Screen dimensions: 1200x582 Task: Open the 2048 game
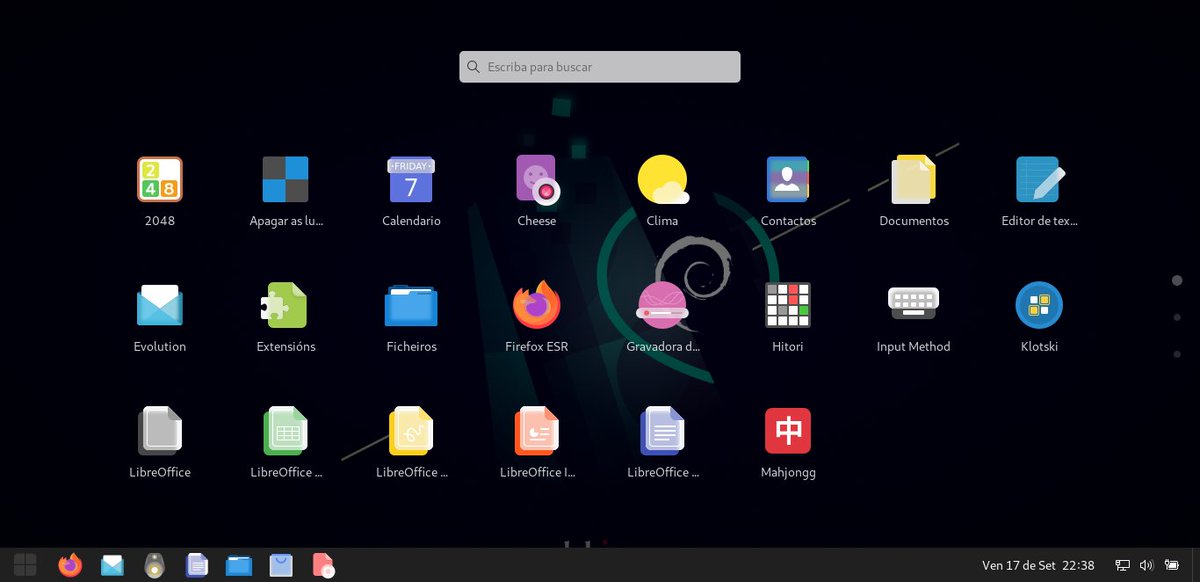tap(159, 180)
